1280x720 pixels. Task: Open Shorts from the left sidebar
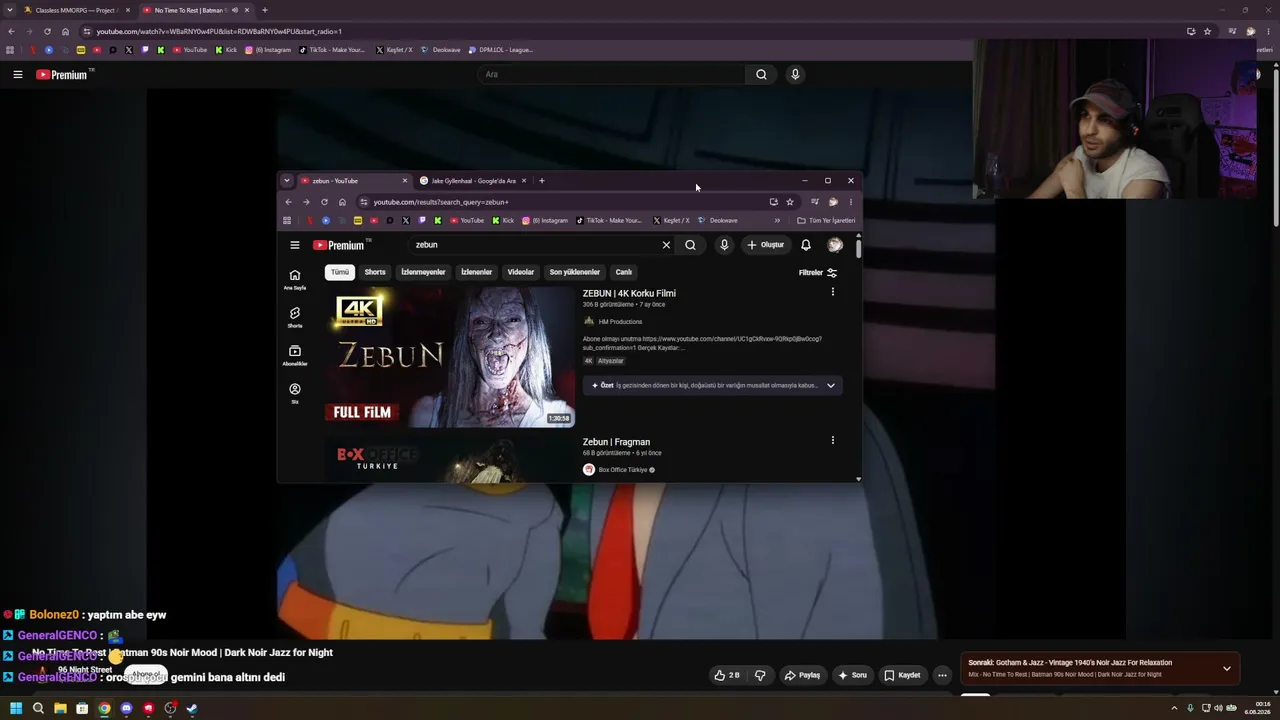(294, 317)
